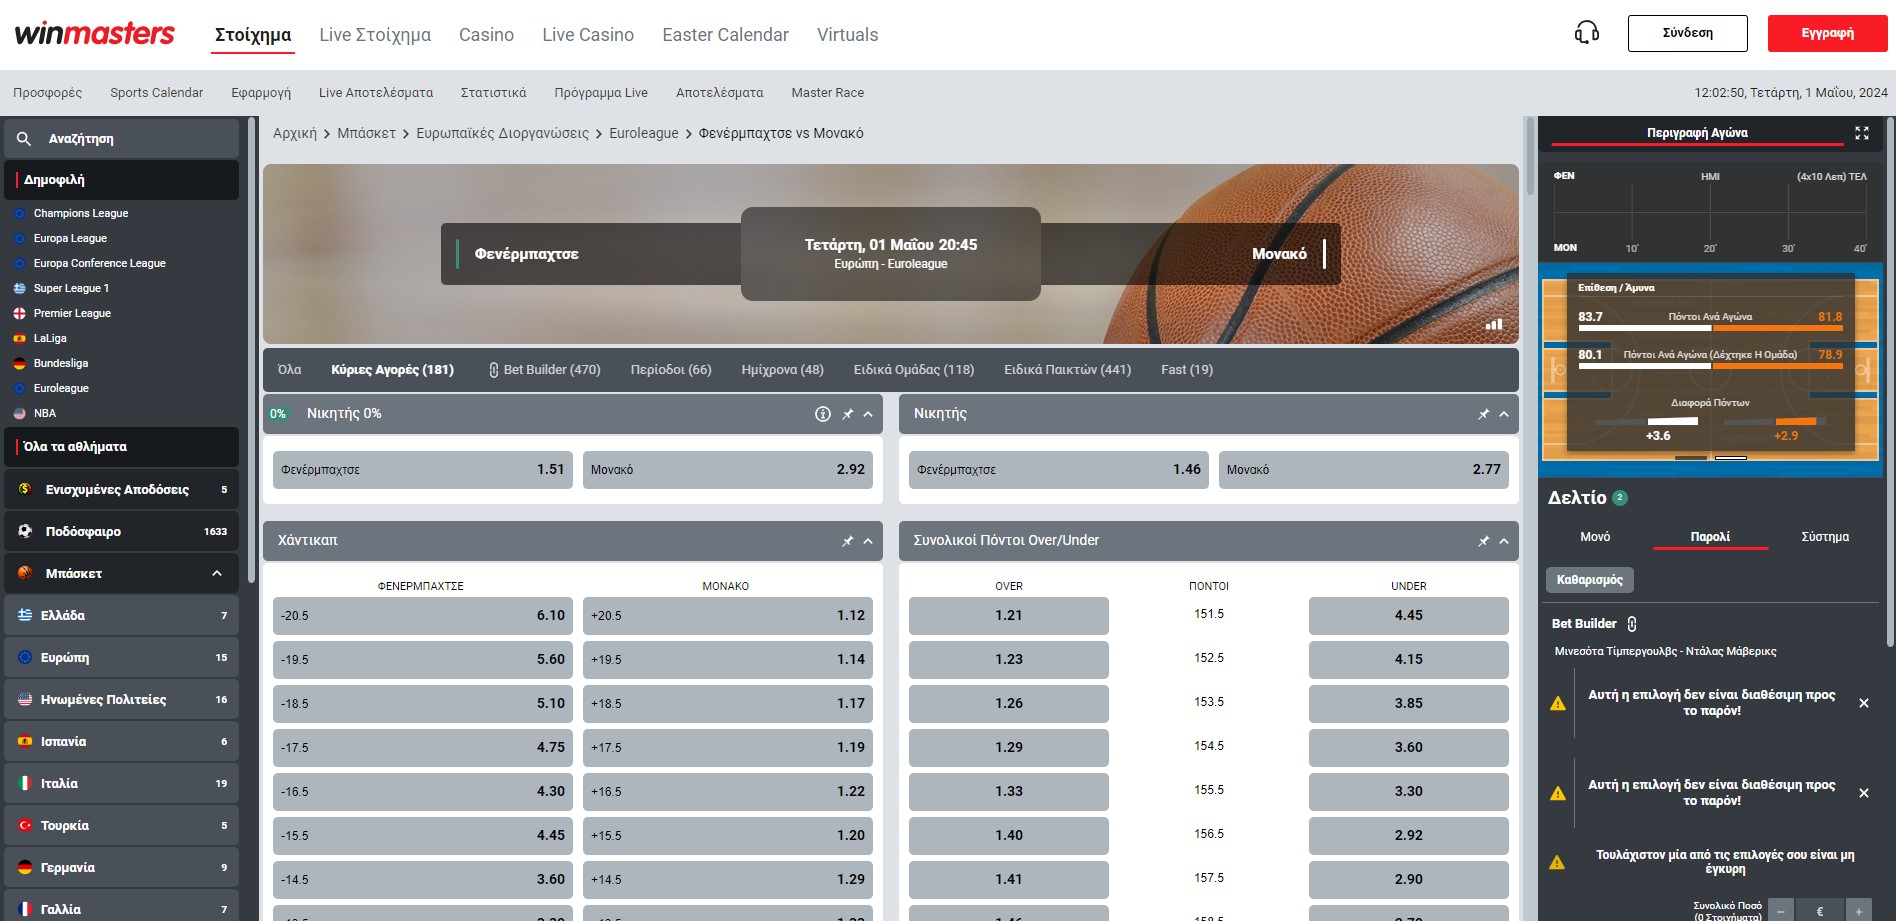1896x921 pixels.
Task: Open info icon in Νικητής 0% header
Action: 822,414
